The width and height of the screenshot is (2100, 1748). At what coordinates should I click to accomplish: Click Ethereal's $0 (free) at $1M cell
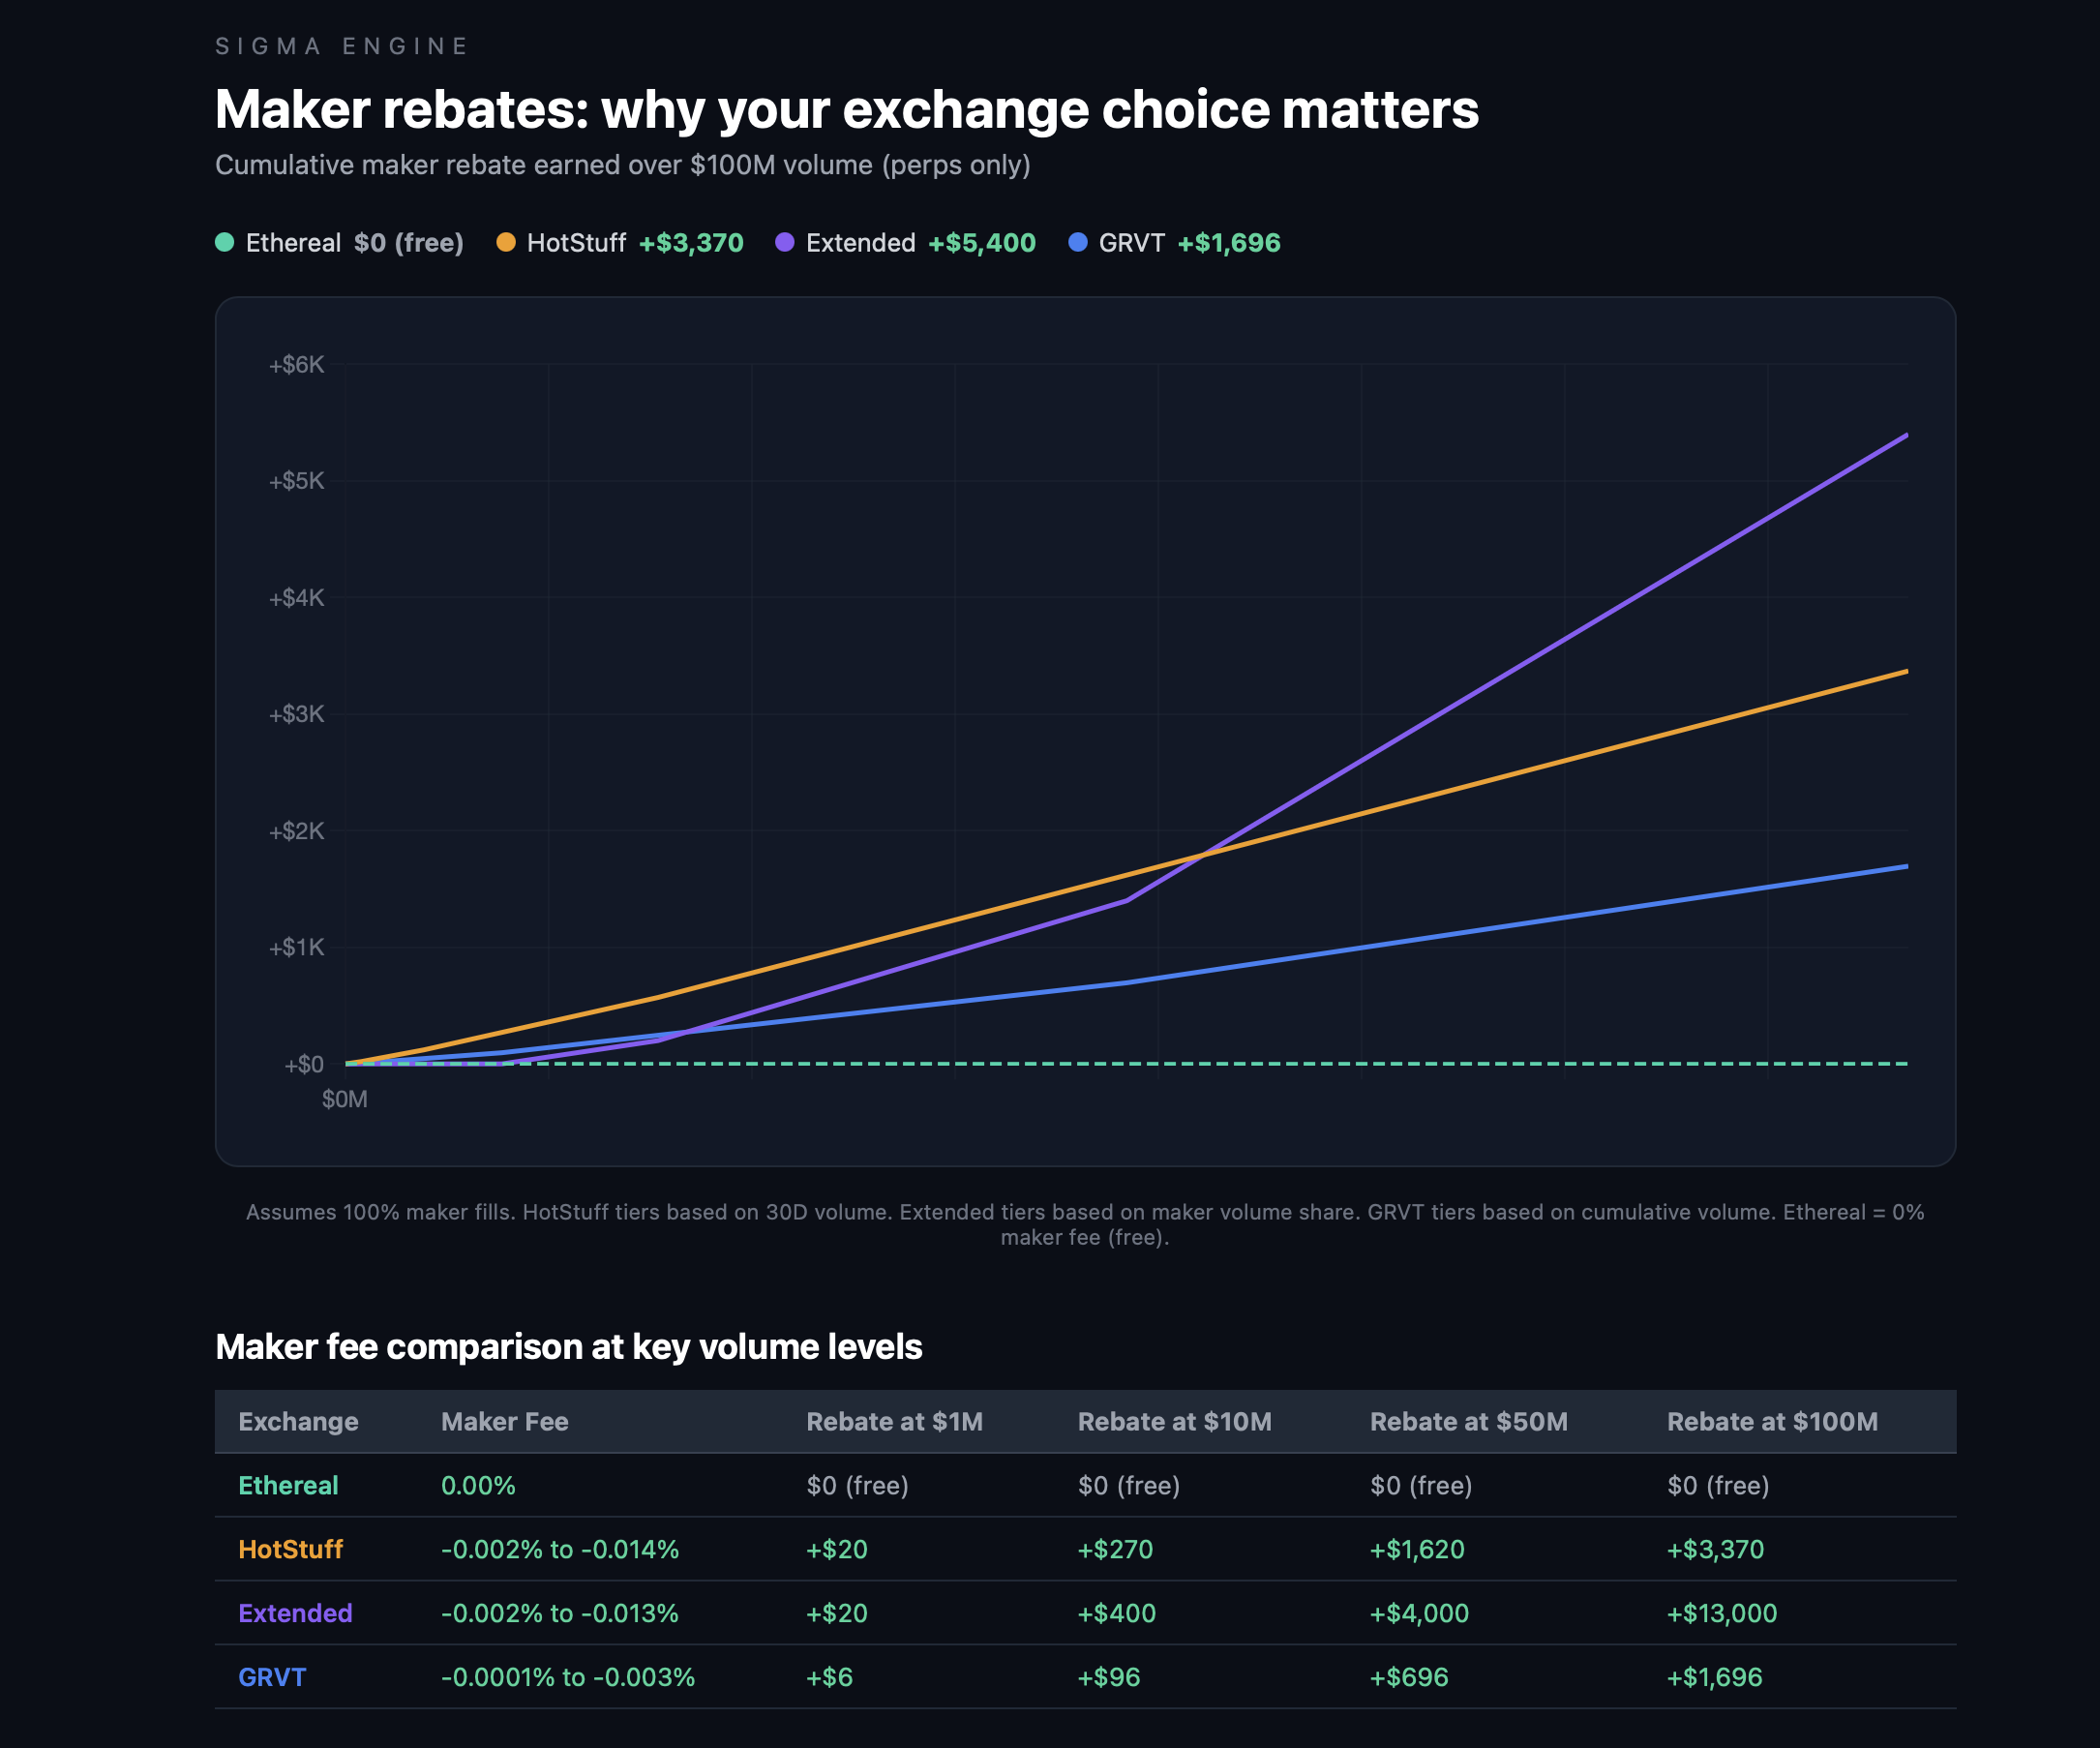pyautogui.click(x=857, y=1485)
